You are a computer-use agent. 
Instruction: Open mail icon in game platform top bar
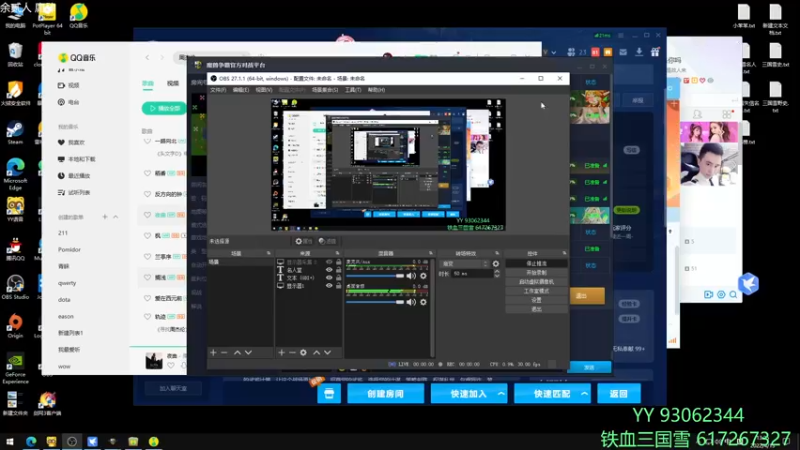pos(623,52)
